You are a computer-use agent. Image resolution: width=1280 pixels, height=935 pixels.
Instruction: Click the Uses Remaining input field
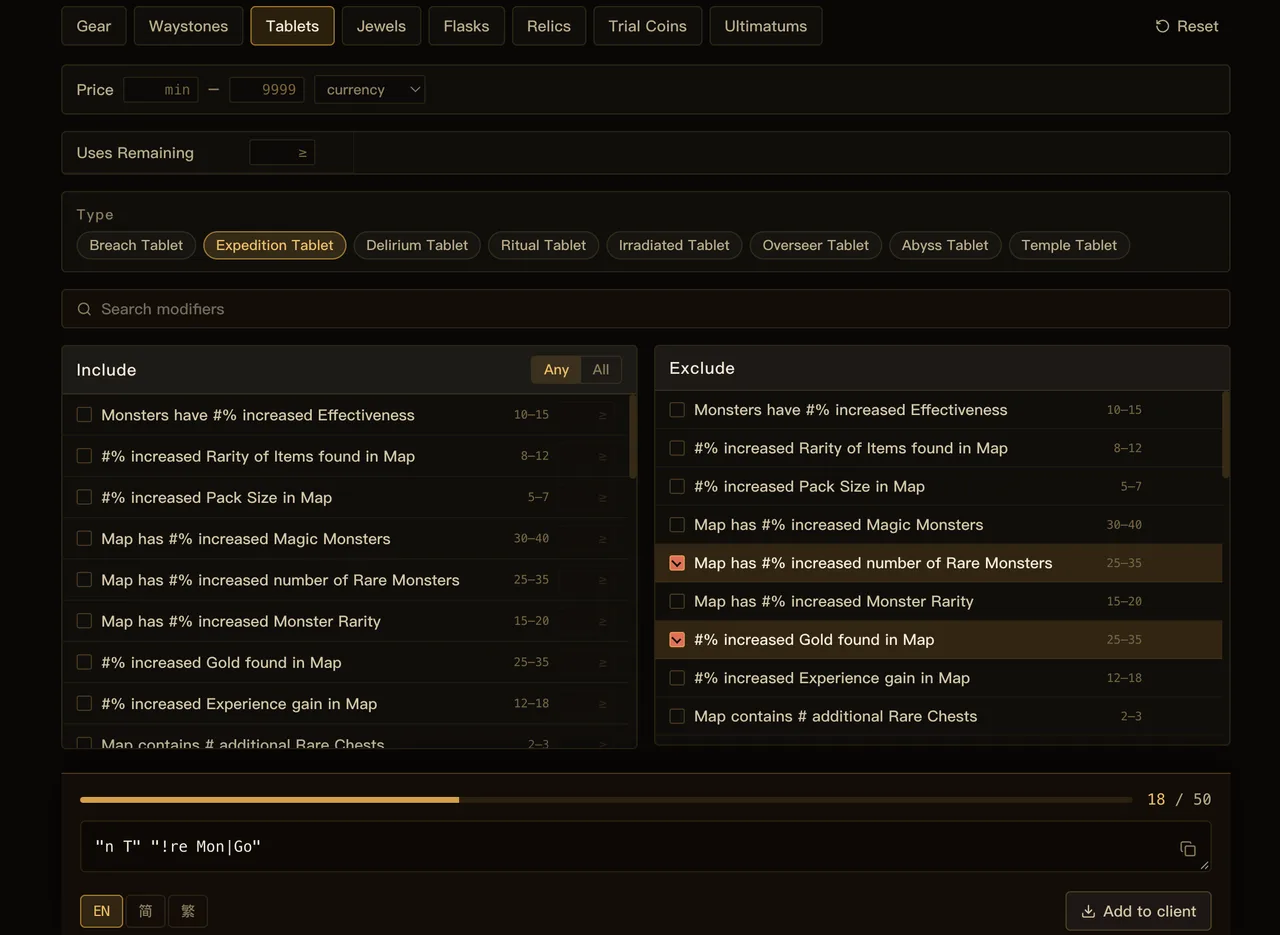(x=282, y=153)
